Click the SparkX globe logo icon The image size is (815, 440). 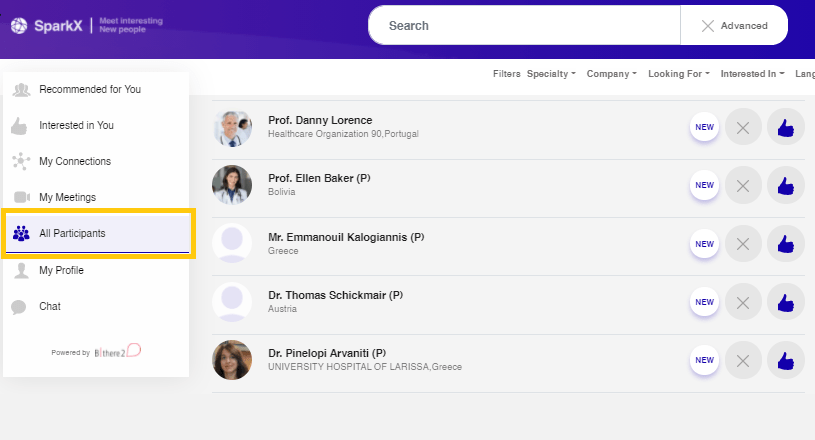[x=19, y=25]
